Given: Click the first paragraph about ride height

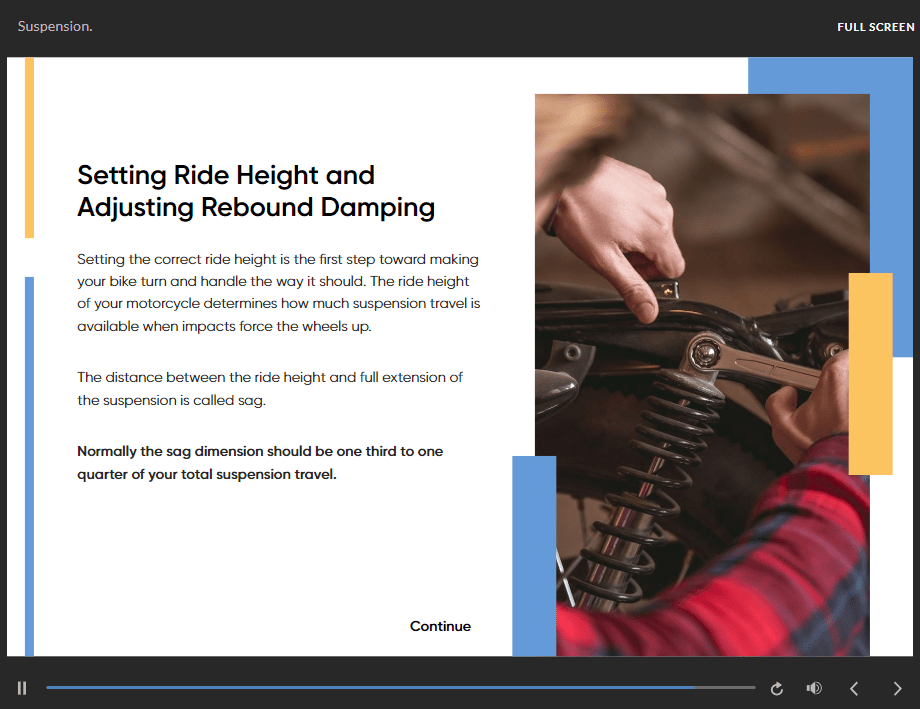Looking at the screenshot, I should tap(279, 292).
